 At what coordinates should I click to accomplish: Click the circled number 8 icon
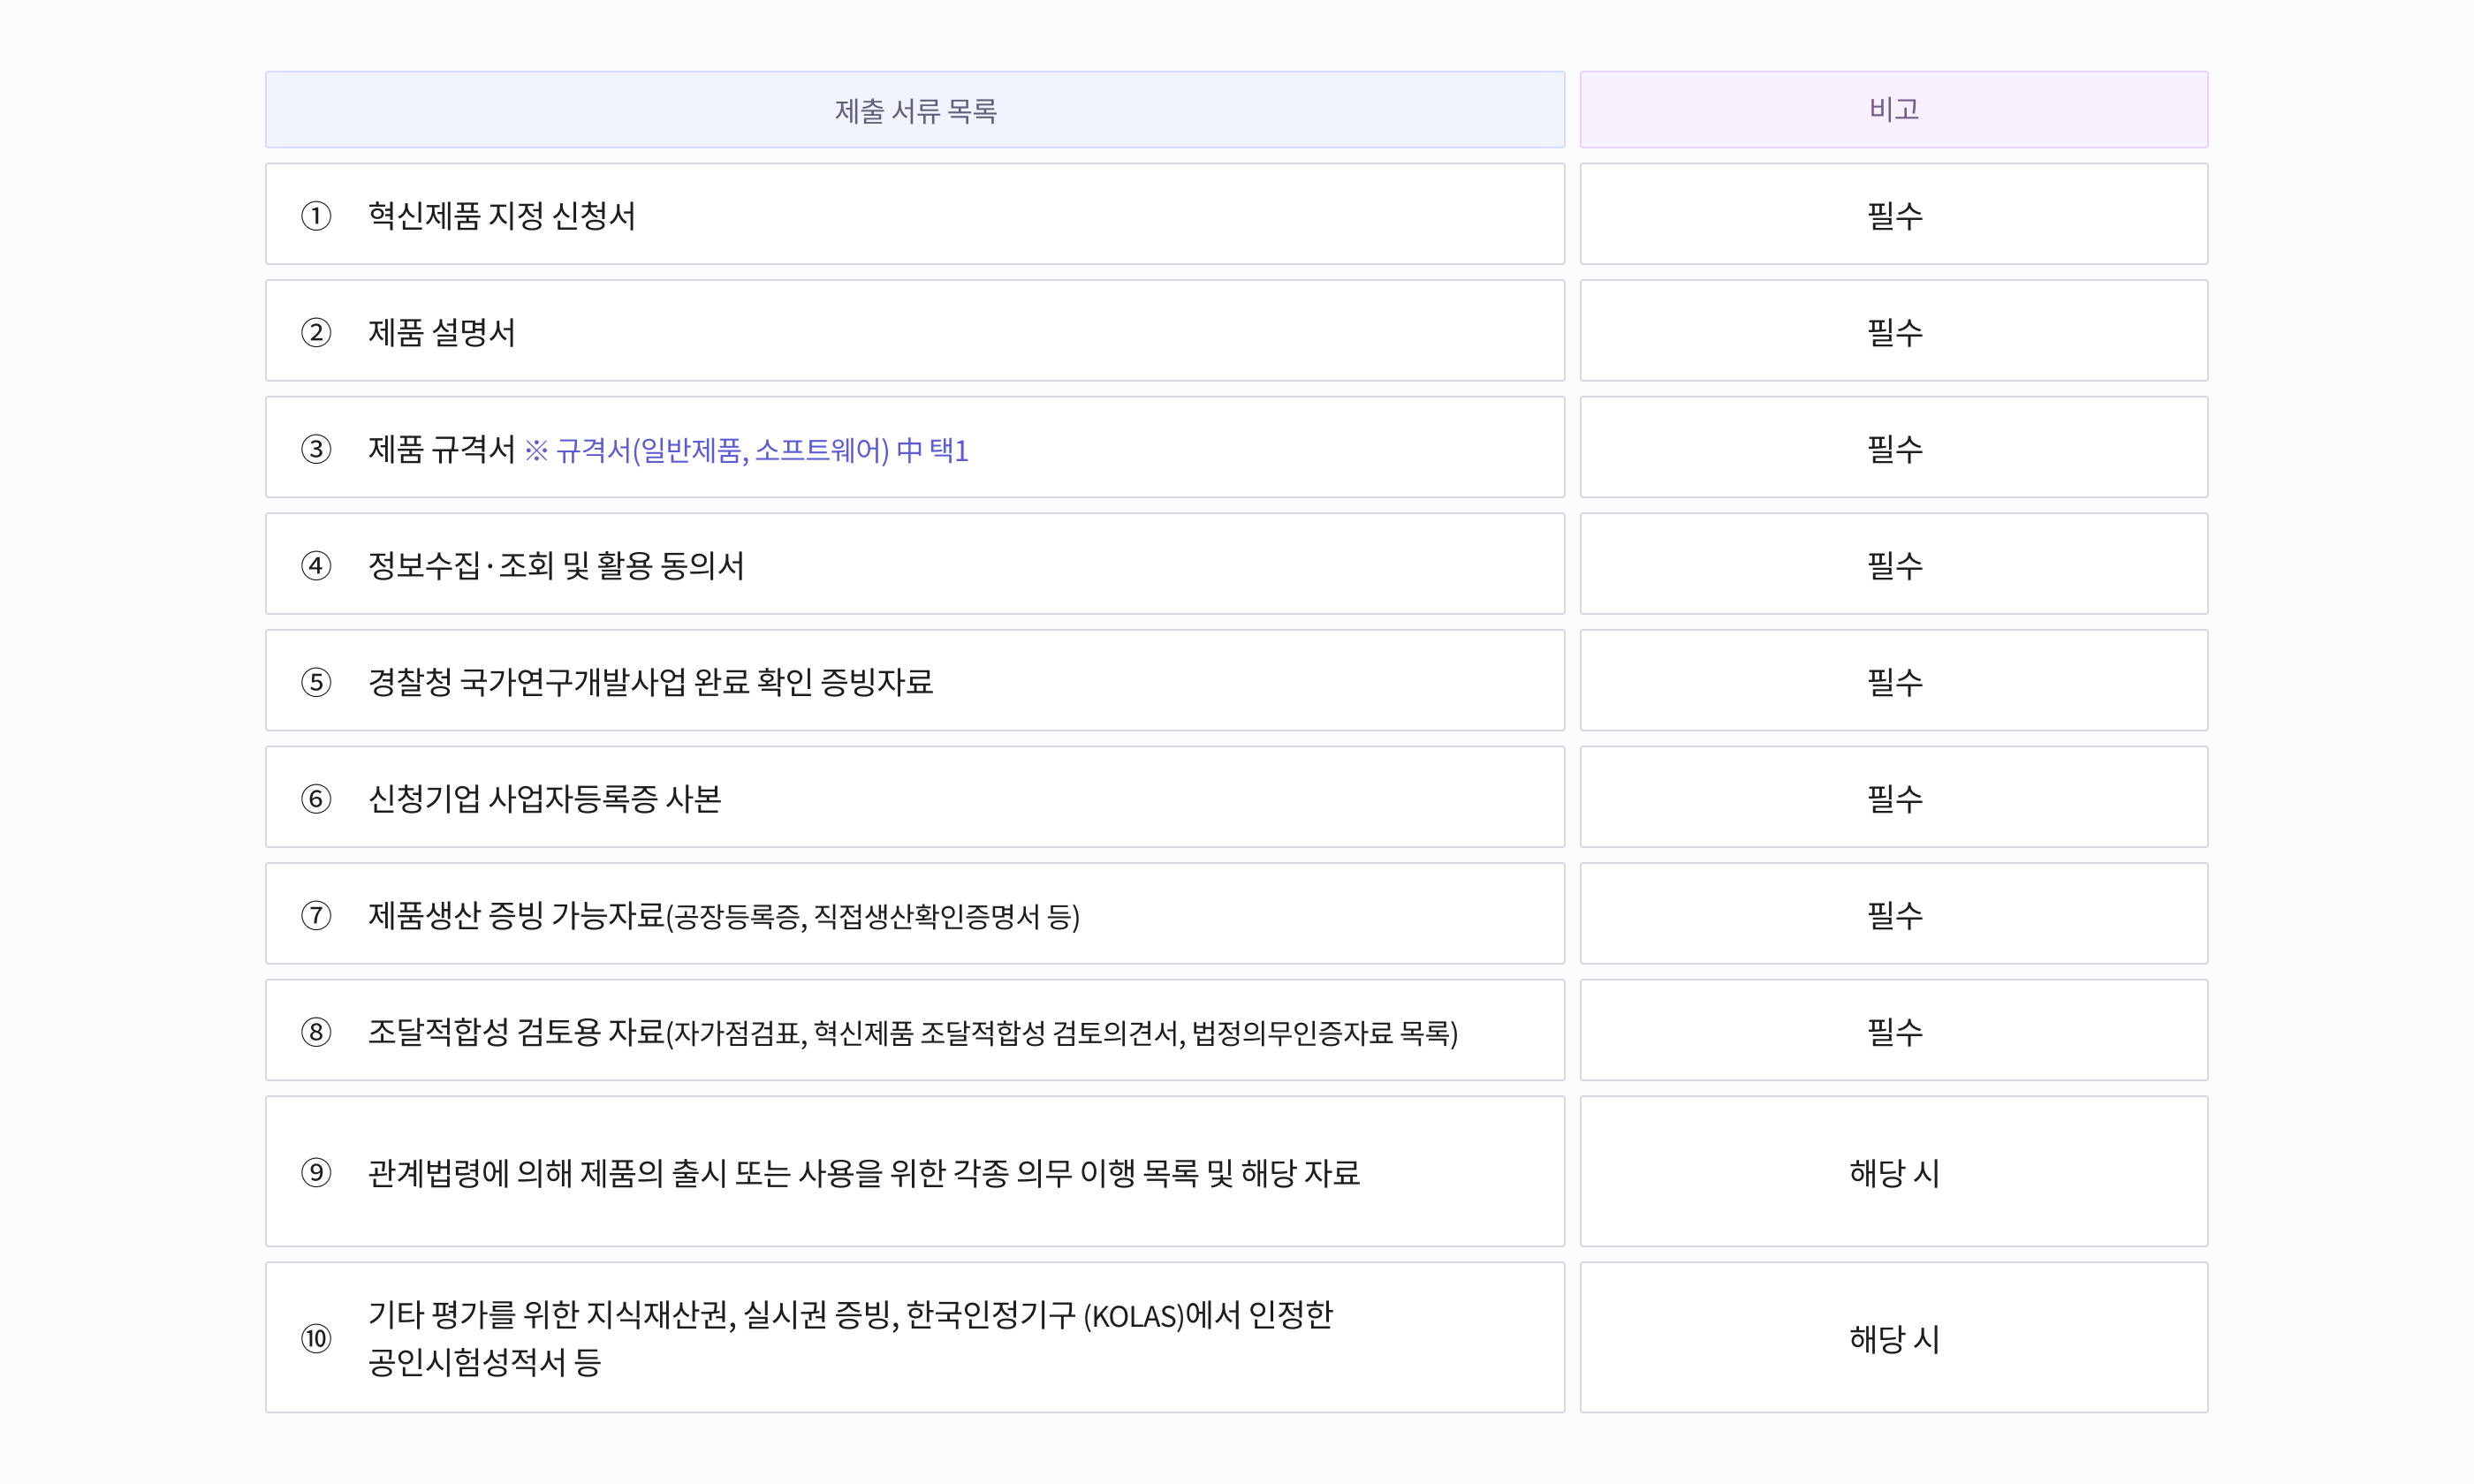(316, 1032)
